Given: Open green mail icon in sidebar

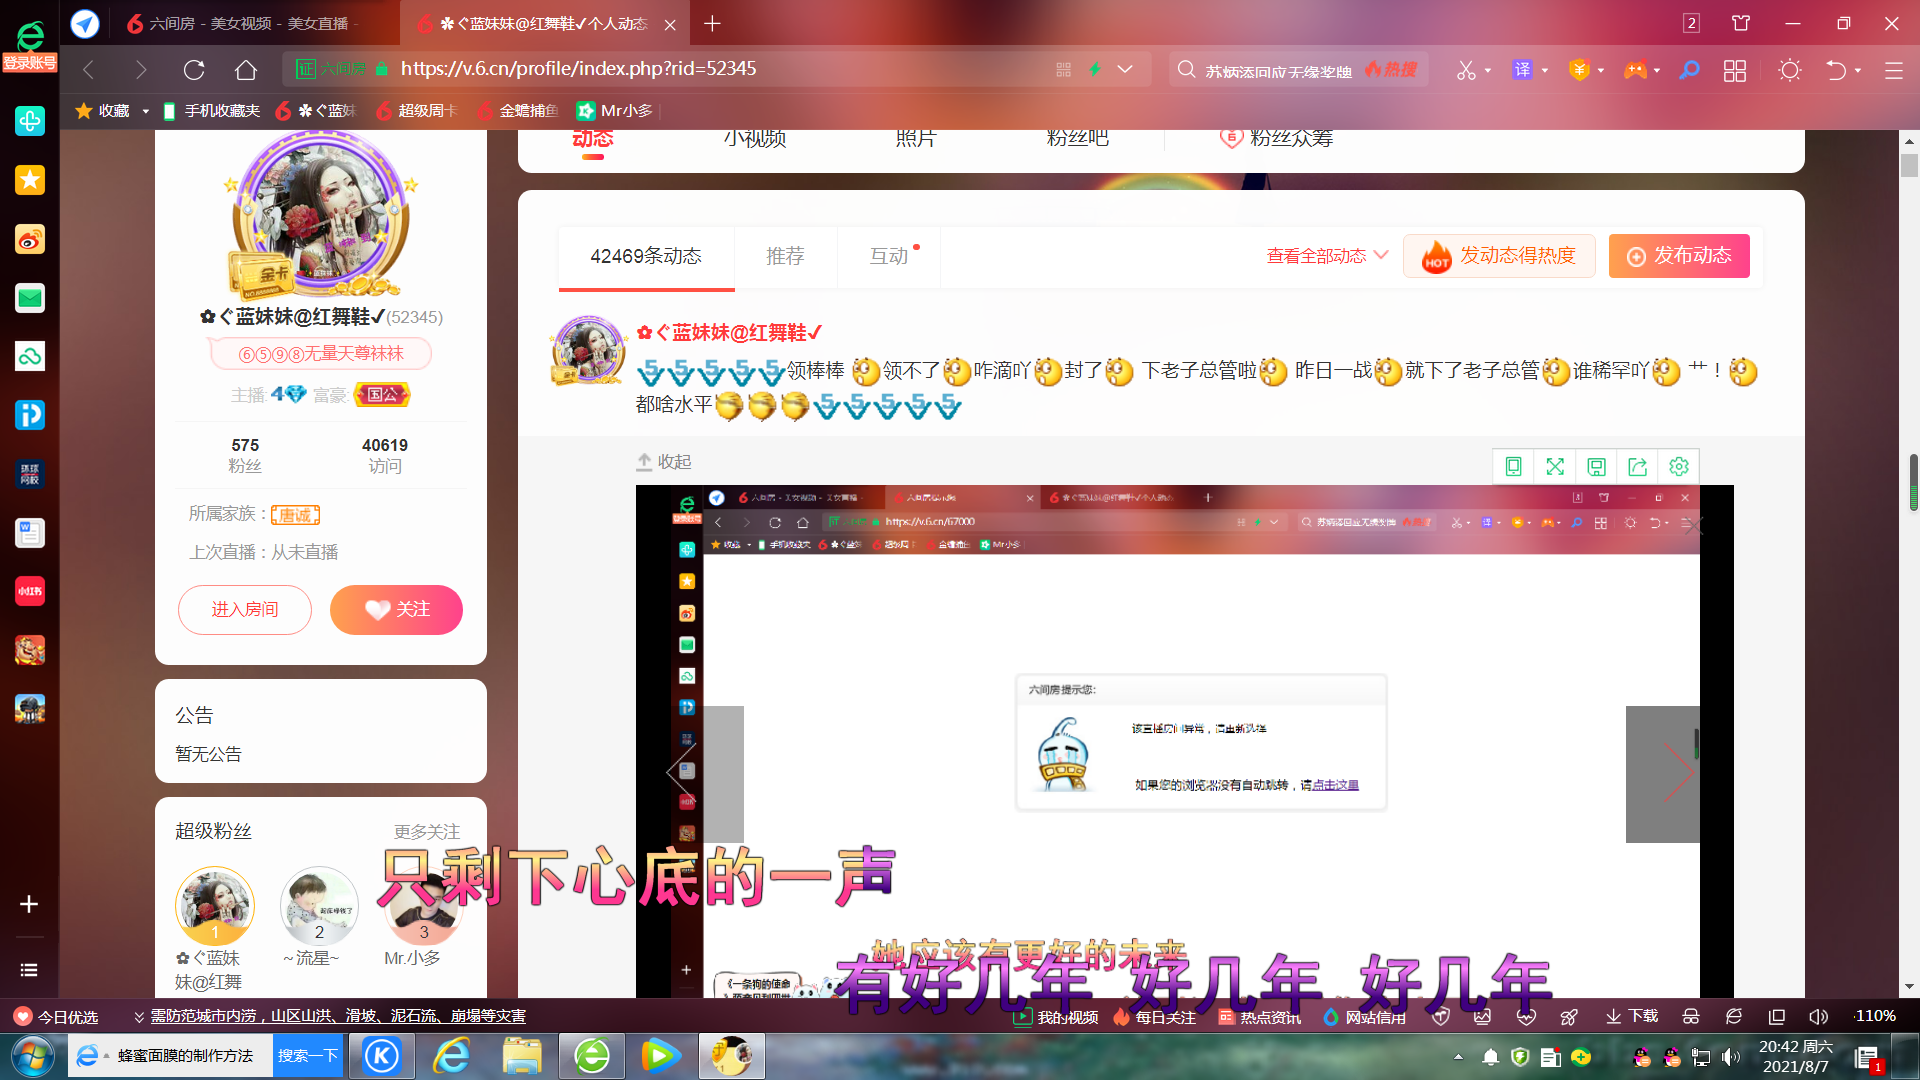Looking at the screenshot, I should coord(30,298).
